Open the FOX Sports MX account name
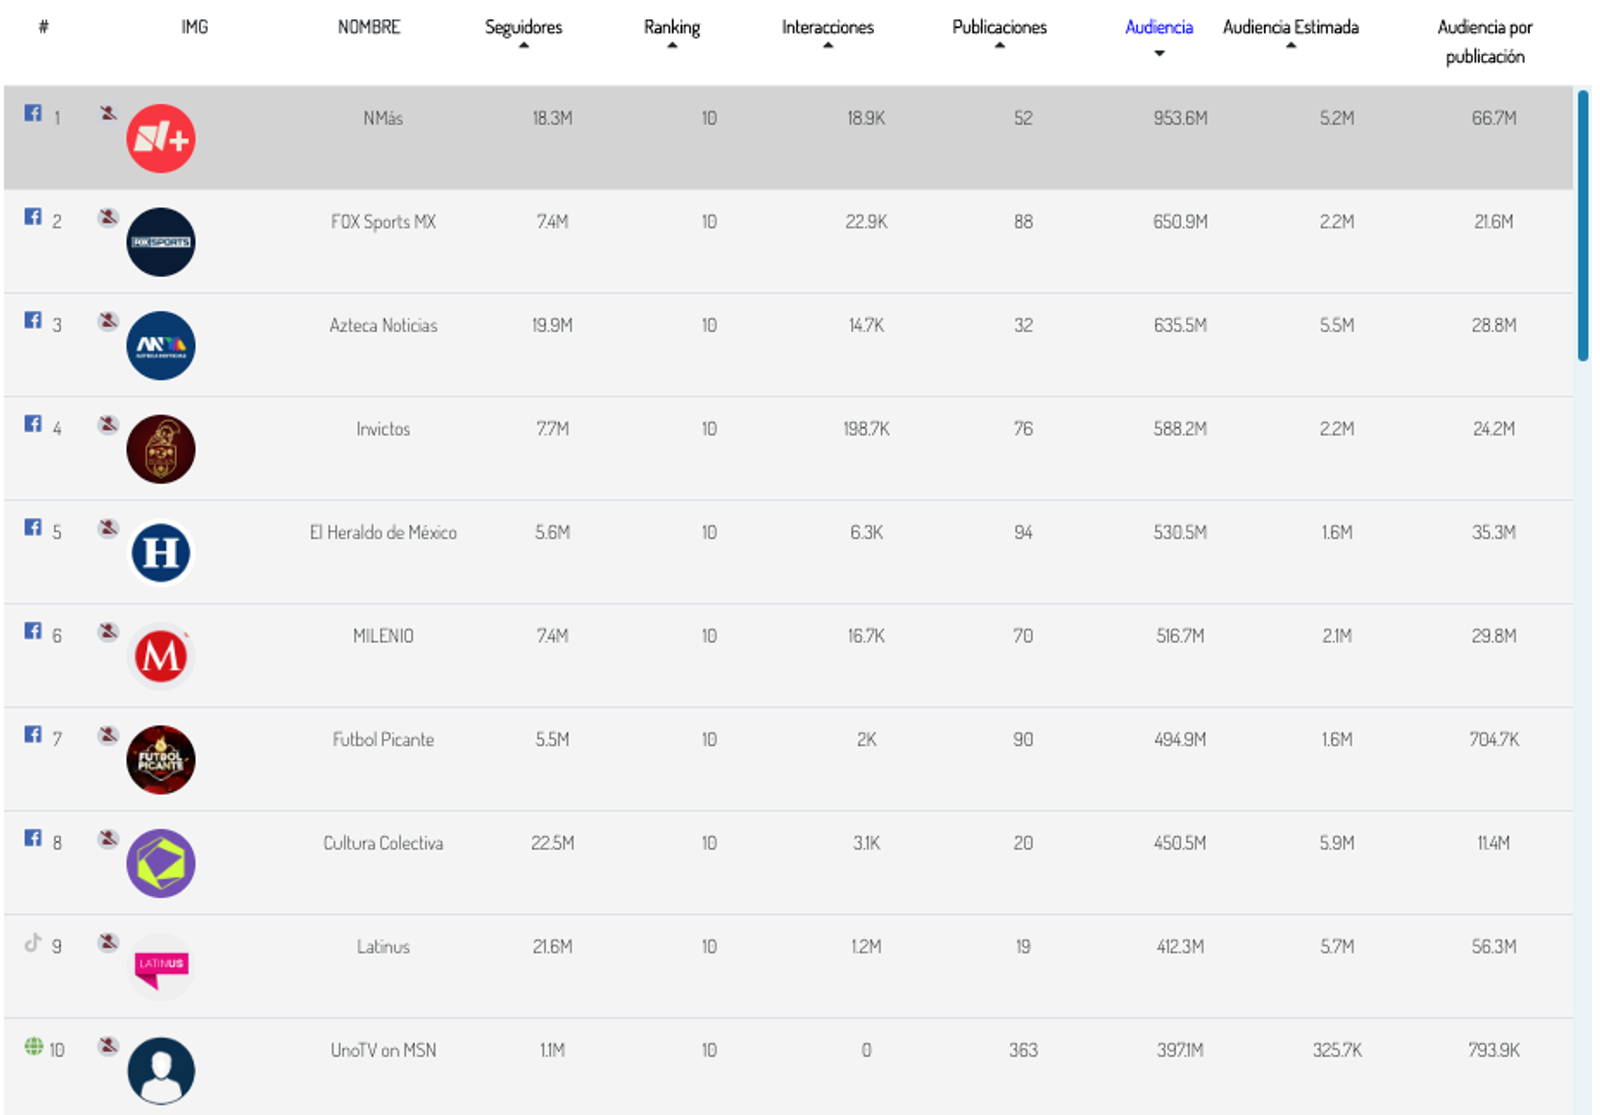The width and height of the screenshot is (1600, 1115). pos(383,222)
